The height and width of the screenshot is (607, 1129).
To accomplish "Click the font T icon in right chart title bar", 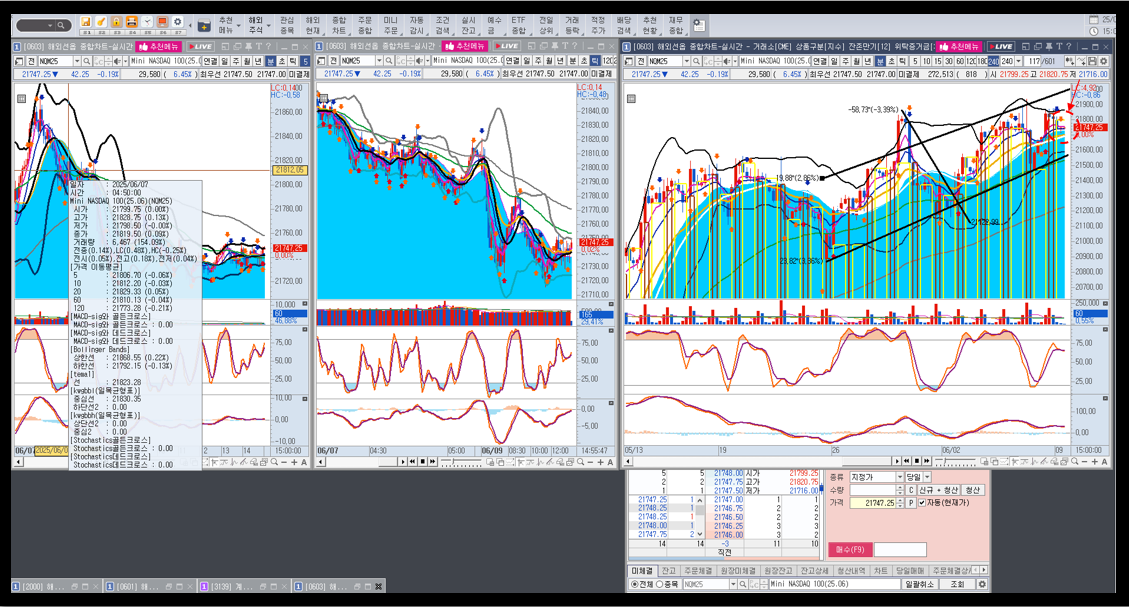I will tap(1057, 47).
